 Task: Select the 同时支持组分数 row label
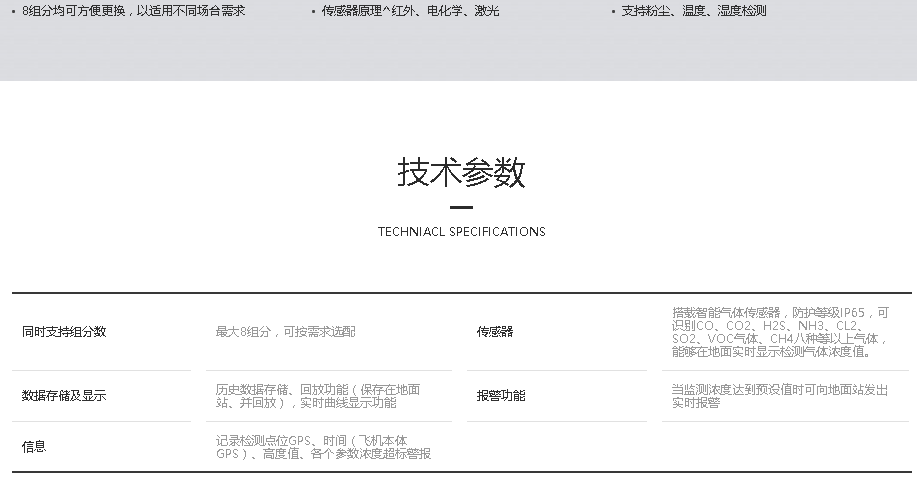point(64,332)
